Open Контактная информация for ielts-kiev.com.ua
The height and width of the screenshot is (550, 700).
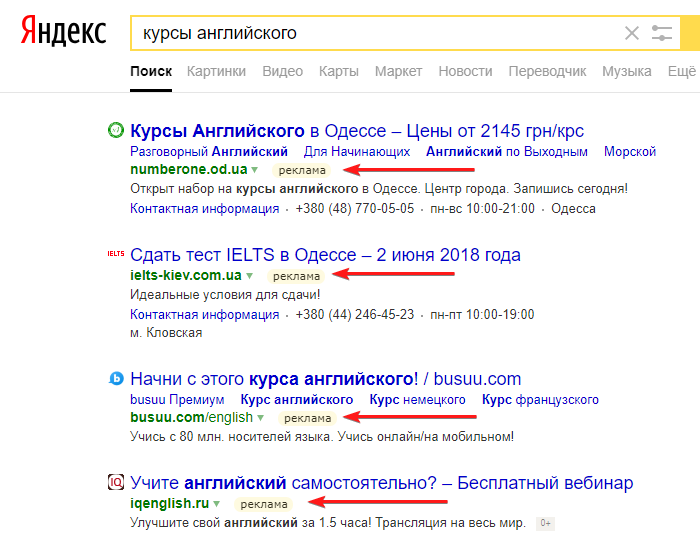204,315
